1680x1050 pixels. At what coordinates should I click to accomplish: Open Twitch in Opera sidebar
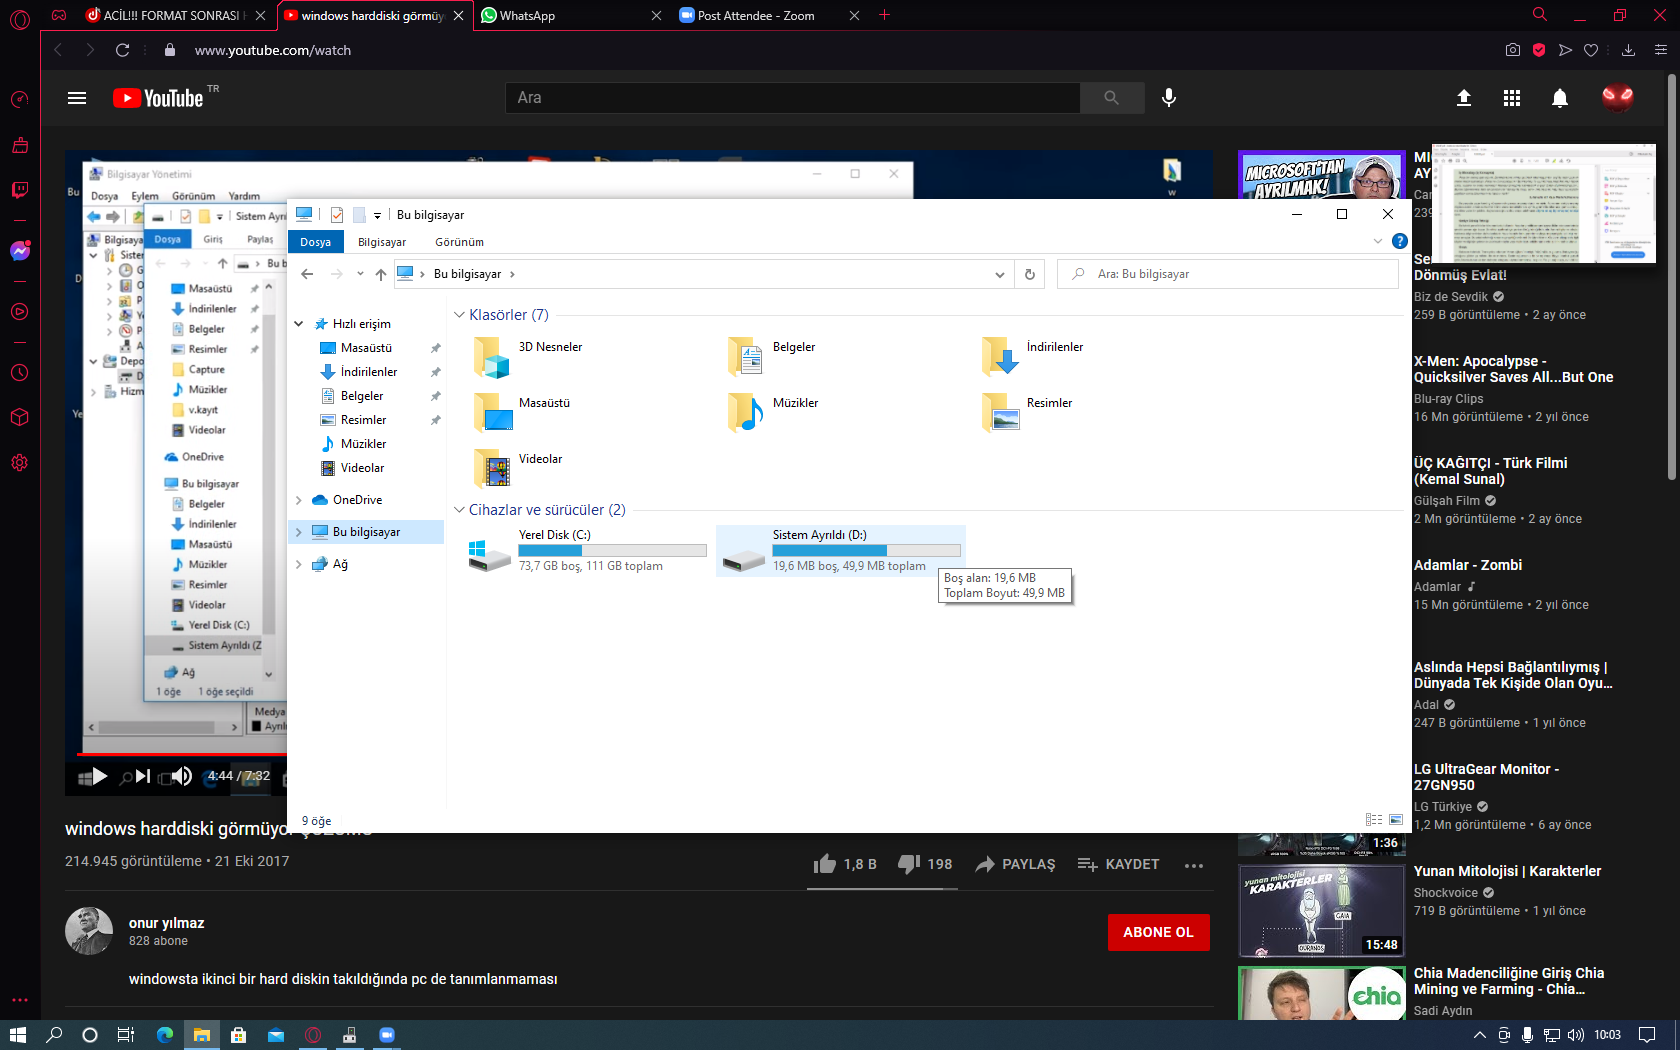click(x=20, y=190)
